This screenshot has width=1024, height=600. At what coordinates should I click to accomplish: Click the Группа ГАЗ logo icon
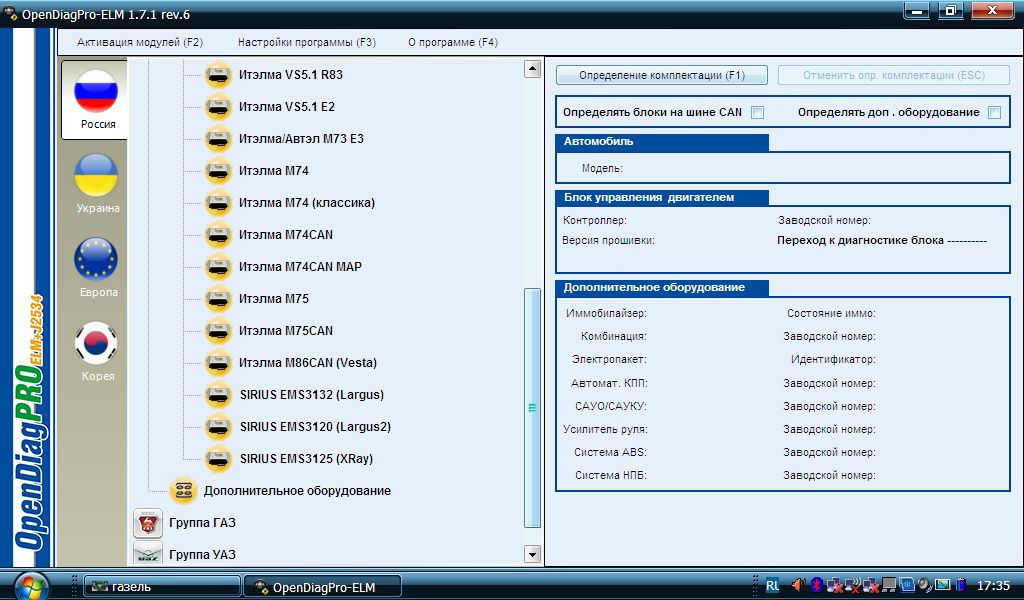coord(148,523)
